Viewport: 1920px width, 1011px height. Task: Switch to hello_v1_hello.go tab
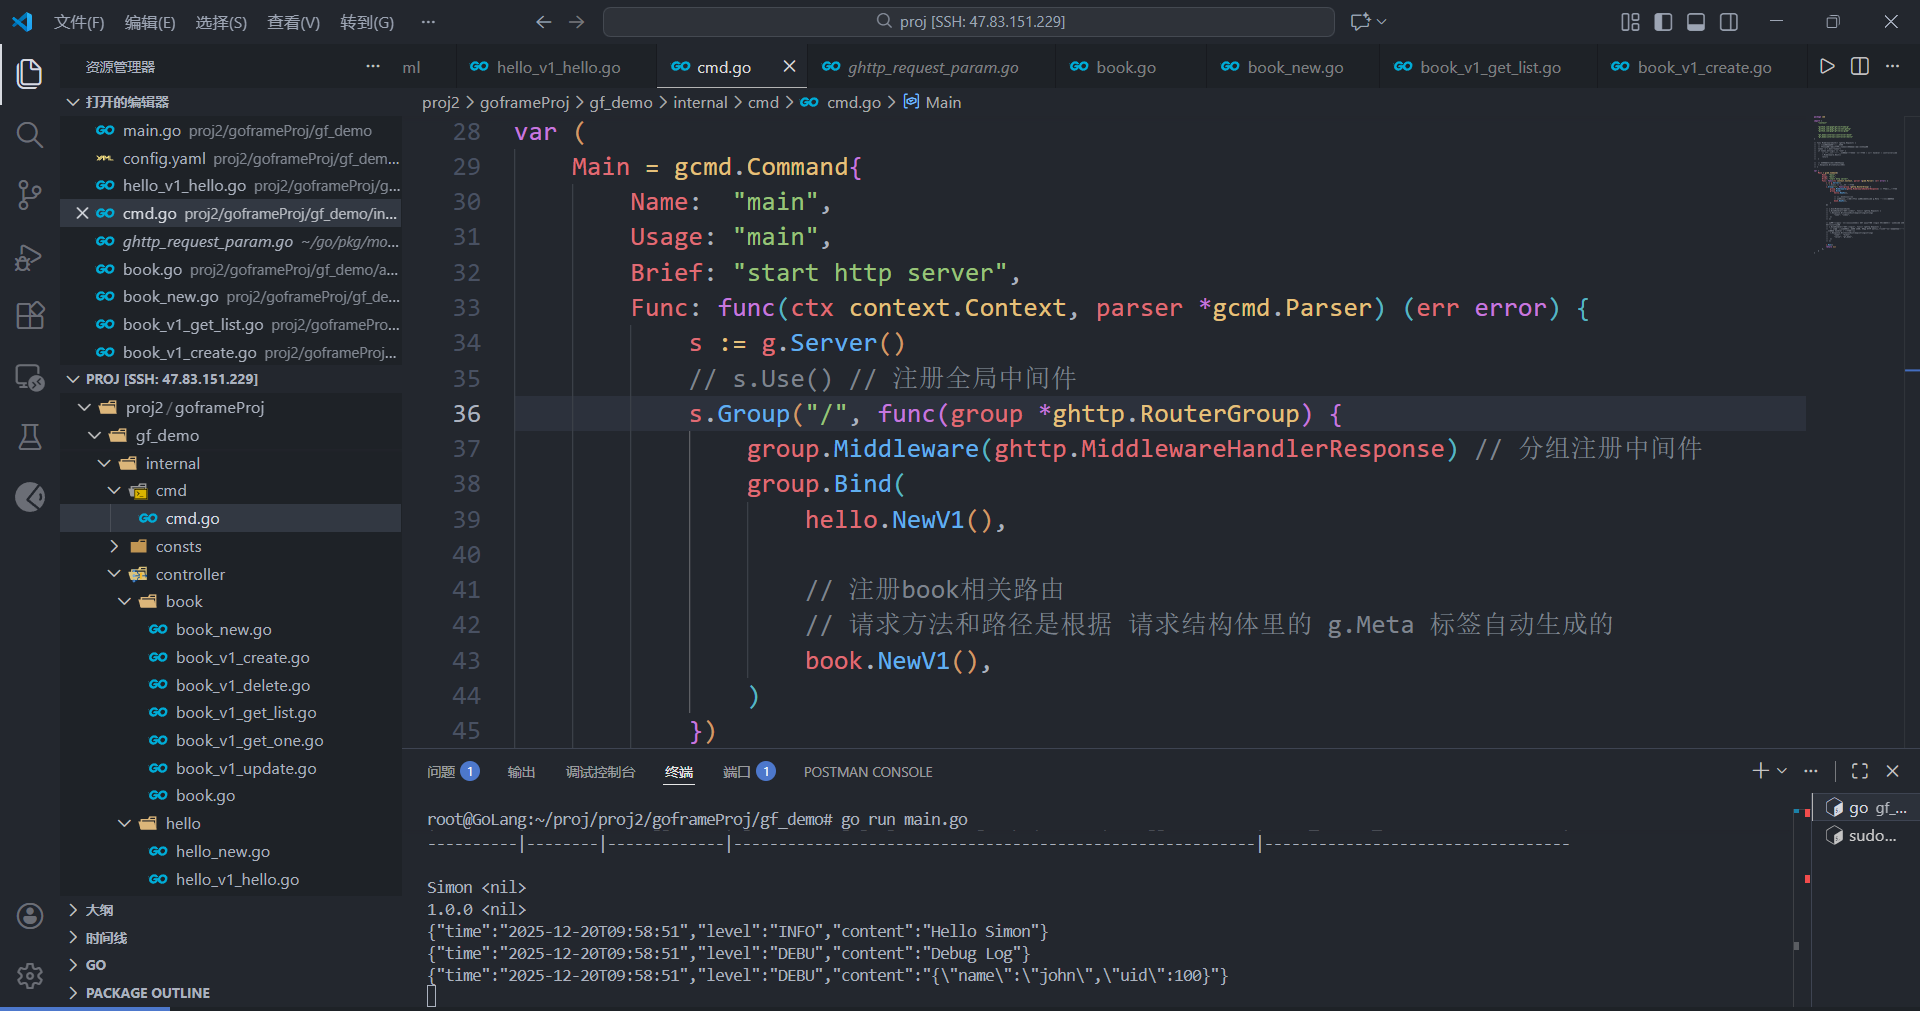pos(557,67)
